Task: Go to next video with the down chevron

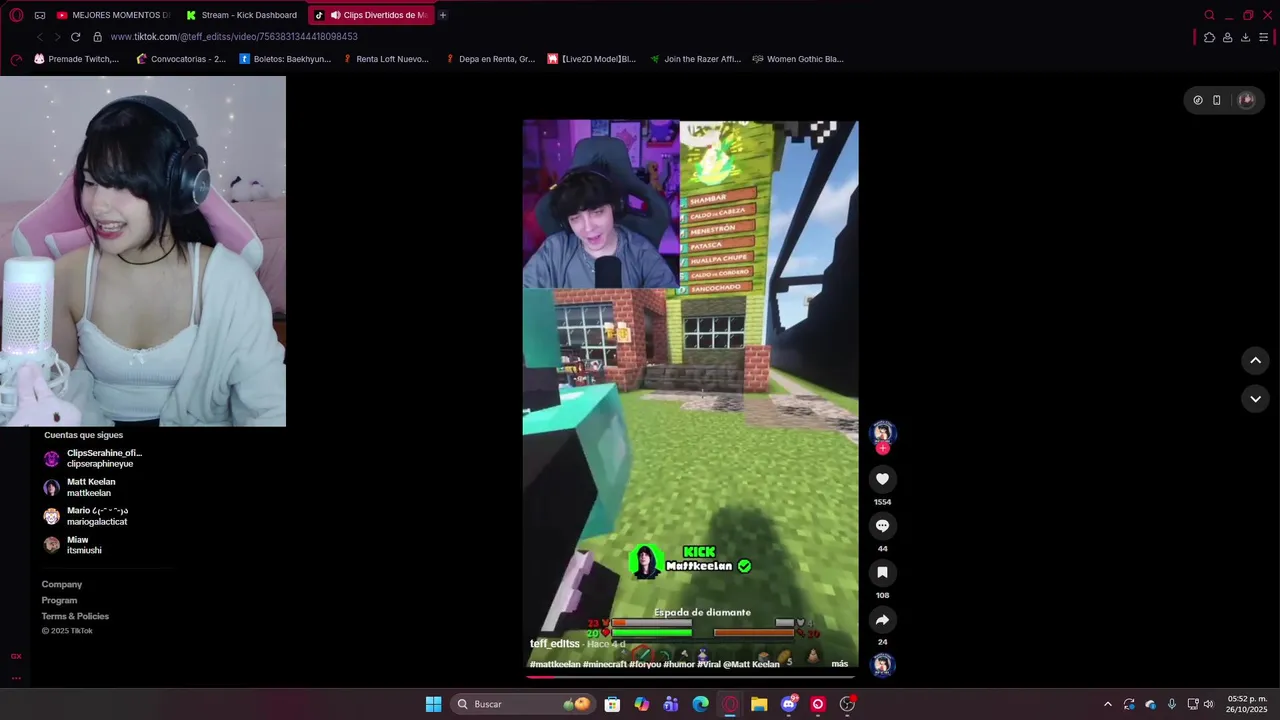Action: pos(1255,399)
